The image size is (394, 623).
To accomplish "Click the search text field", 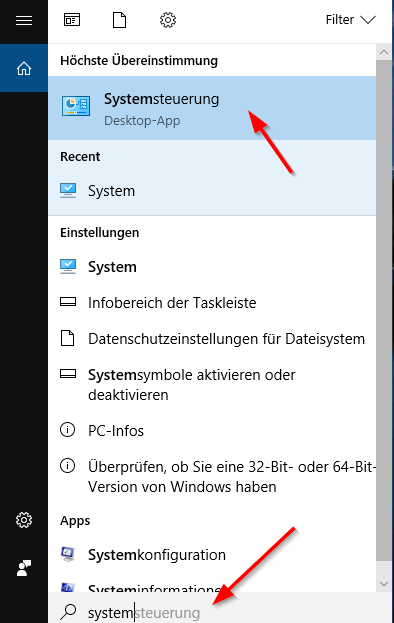I will tap(221, 608).
